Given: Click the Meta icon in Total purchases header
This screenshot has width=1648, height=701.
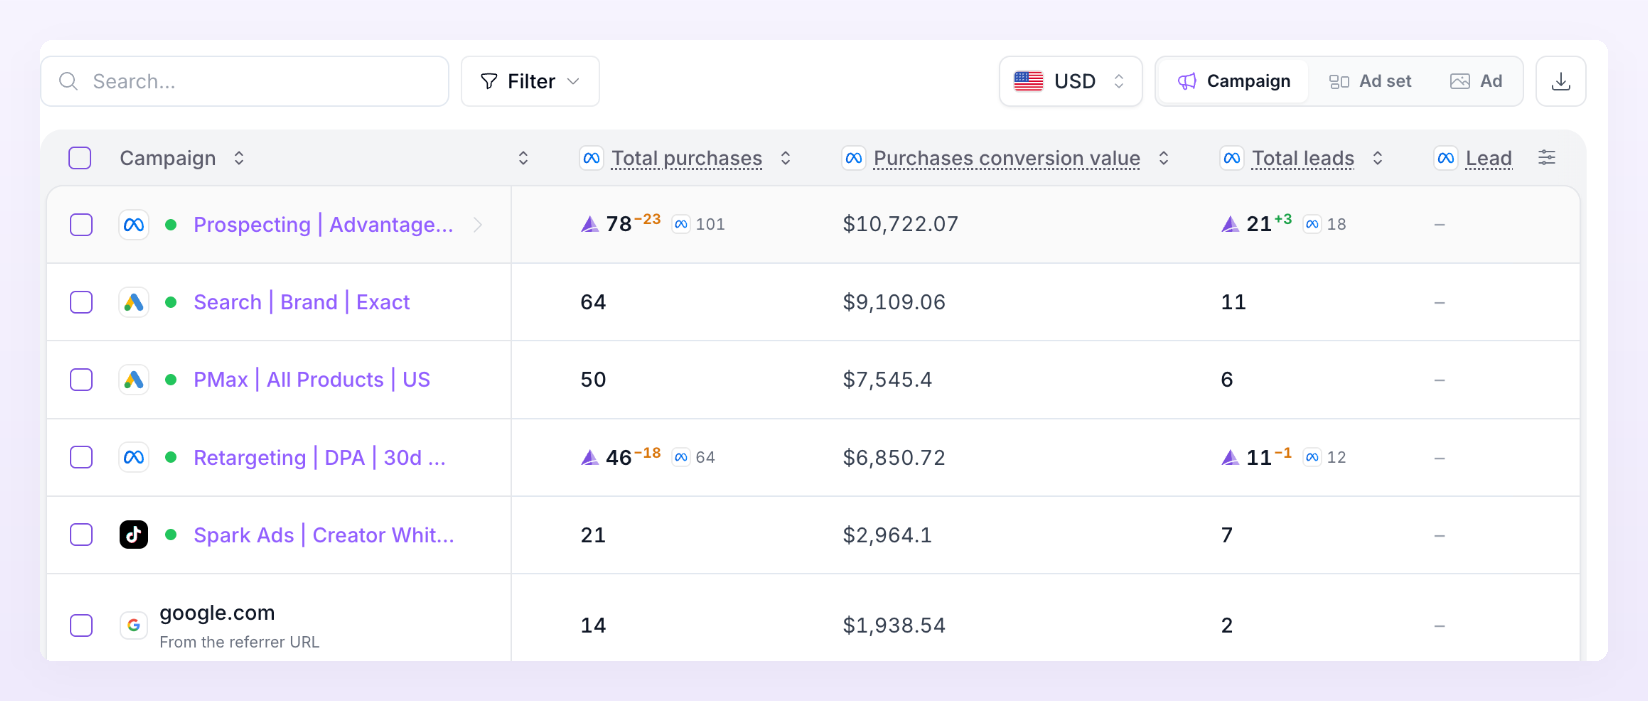Looking at the screenshot, I should (x=592, y=158).
